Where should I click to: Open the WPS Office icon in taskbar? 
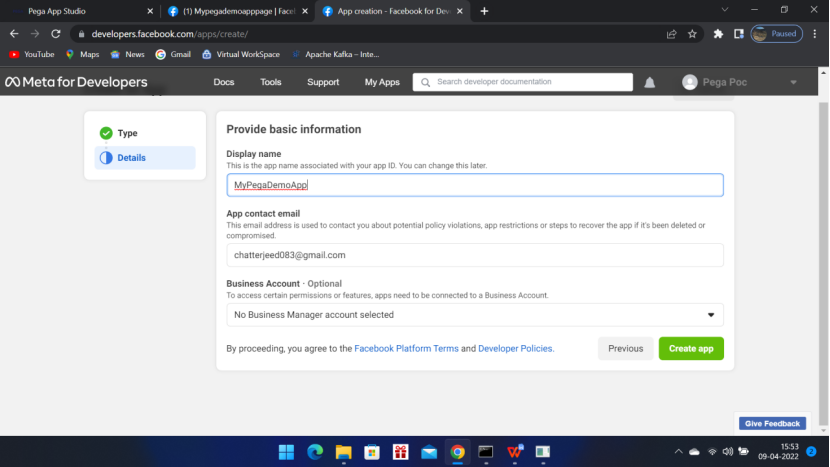tap(515, 452)
